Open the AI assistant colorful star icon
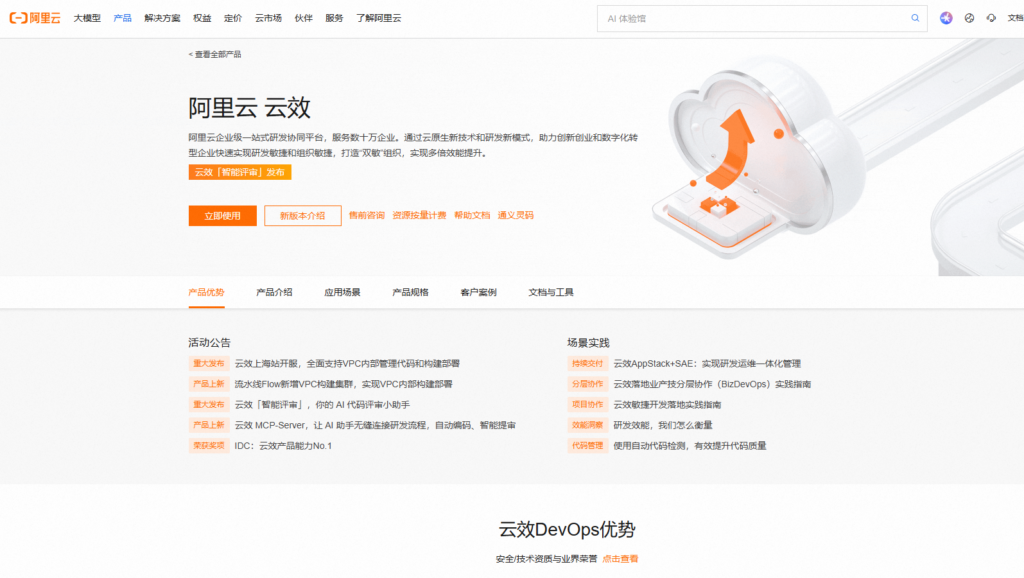The image size is (1024, 578). 946,17
